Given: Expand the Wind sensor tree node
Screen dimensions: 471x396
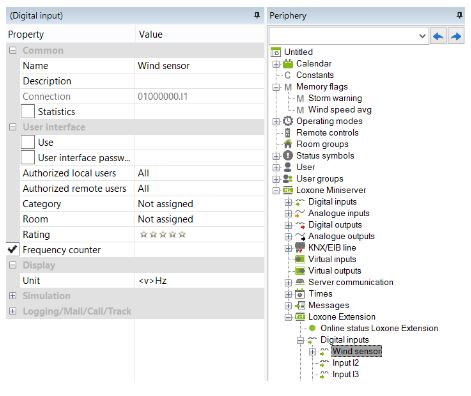Looking at the screenshot, I should 312,352.
